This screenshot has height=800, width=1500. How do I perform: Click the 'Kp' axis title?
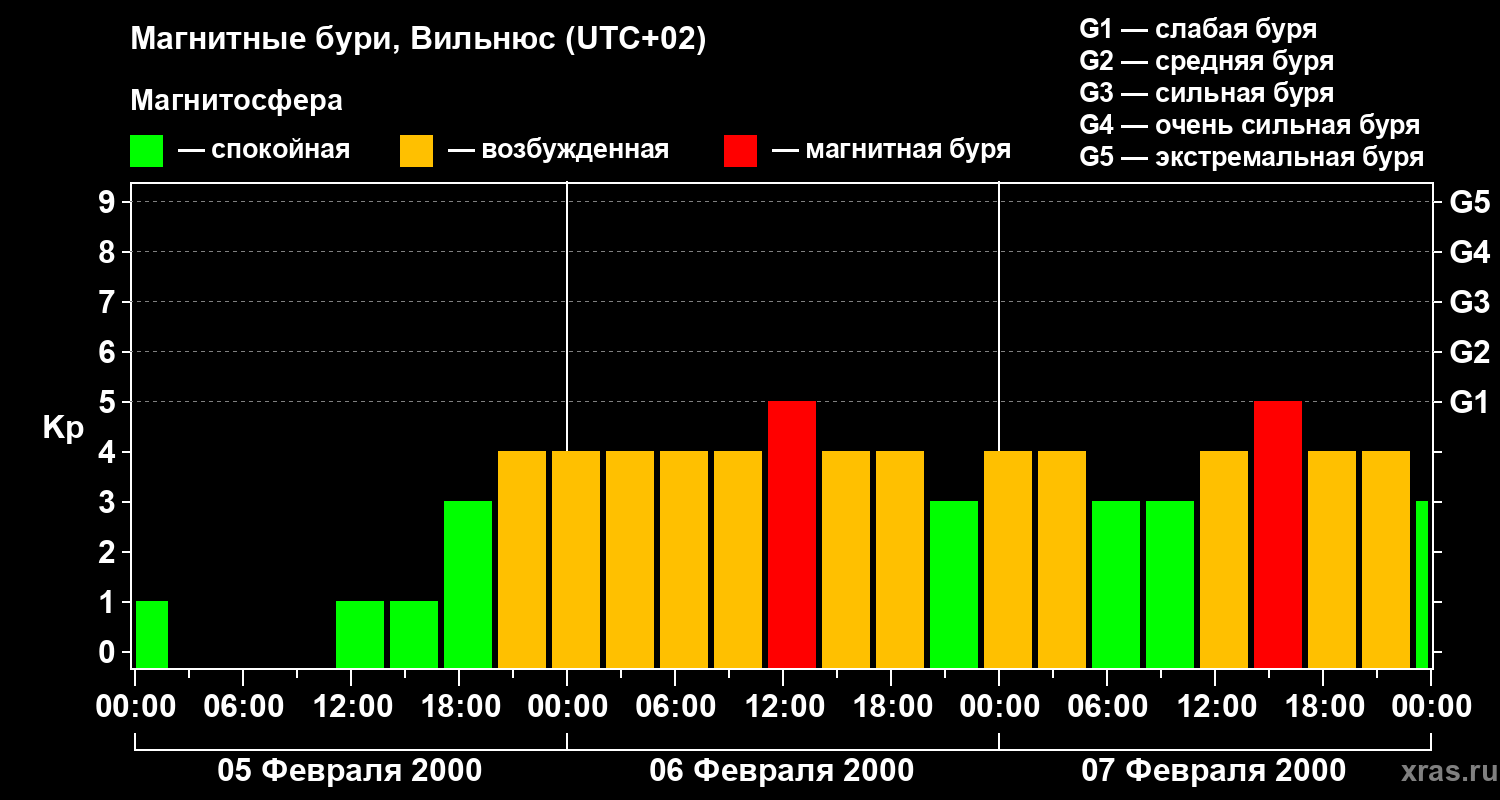pos(63,428)
